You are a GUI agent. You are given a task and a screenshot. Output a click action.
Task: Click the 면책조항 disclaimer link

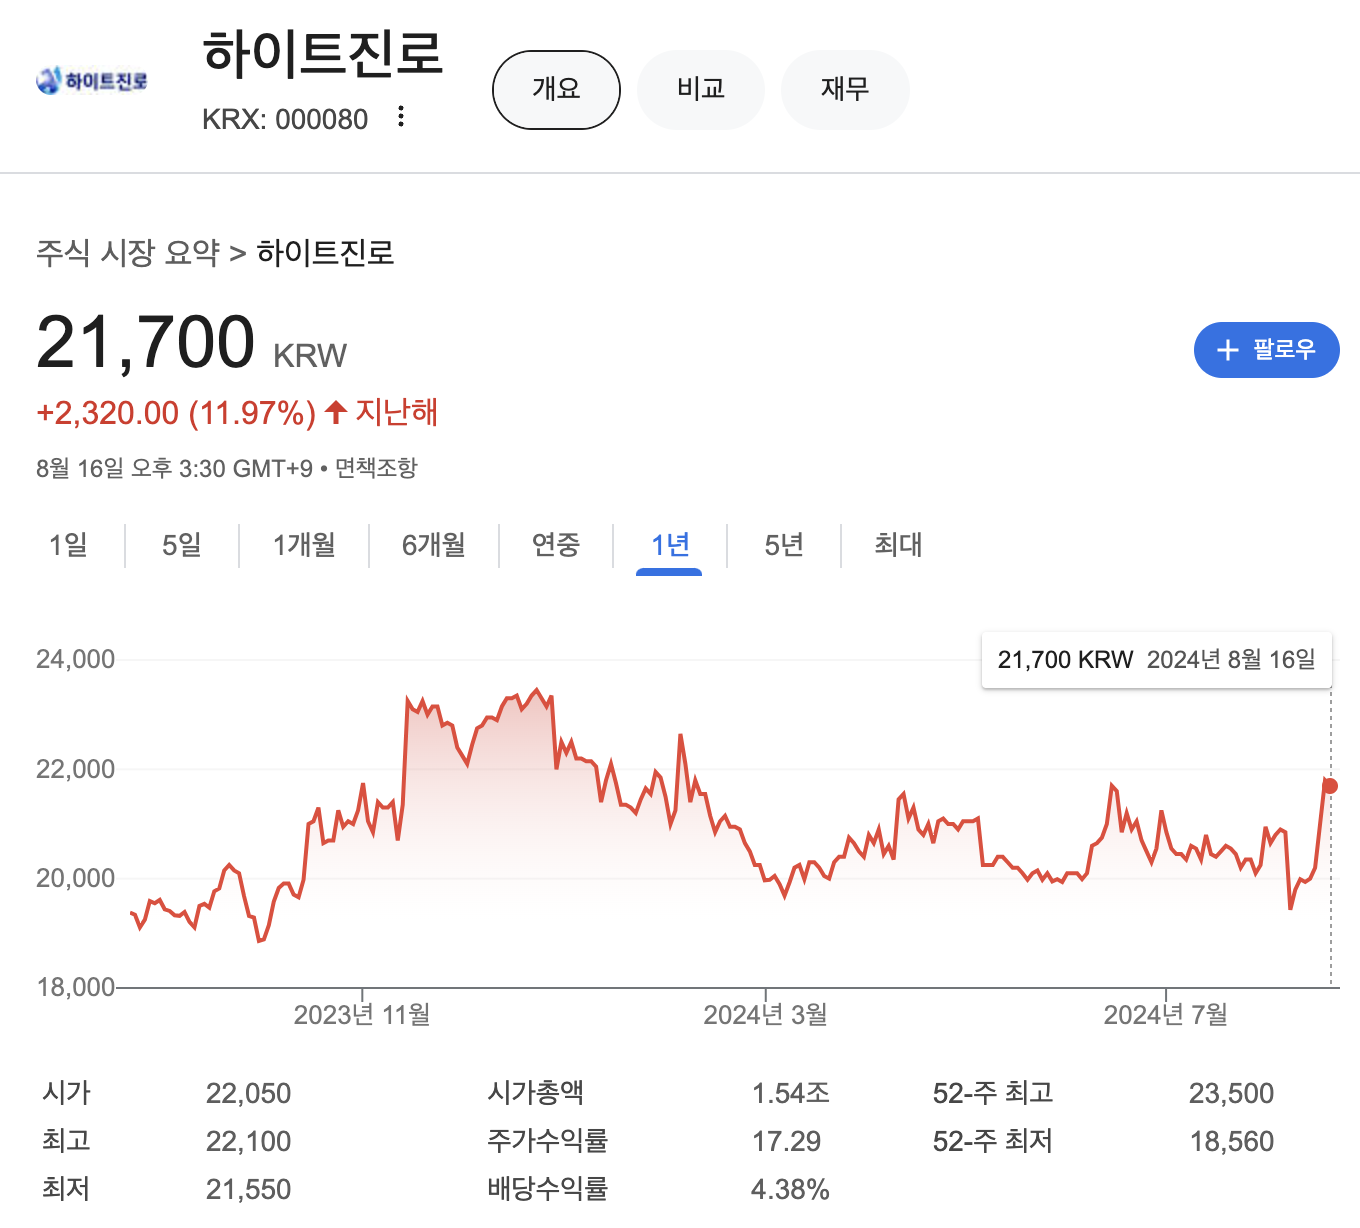point(376,468)
